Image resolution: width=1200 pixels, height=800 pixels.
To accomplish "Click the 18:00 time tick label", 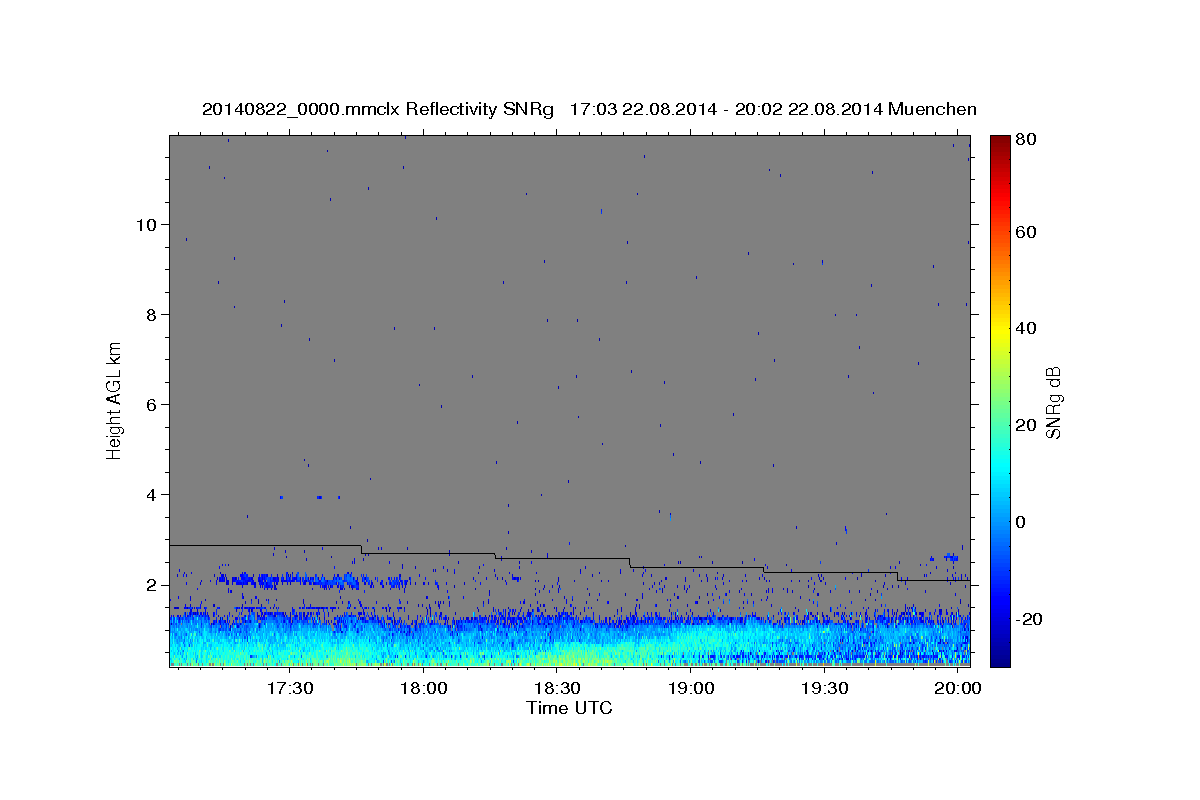I will [x=424, y=690].
